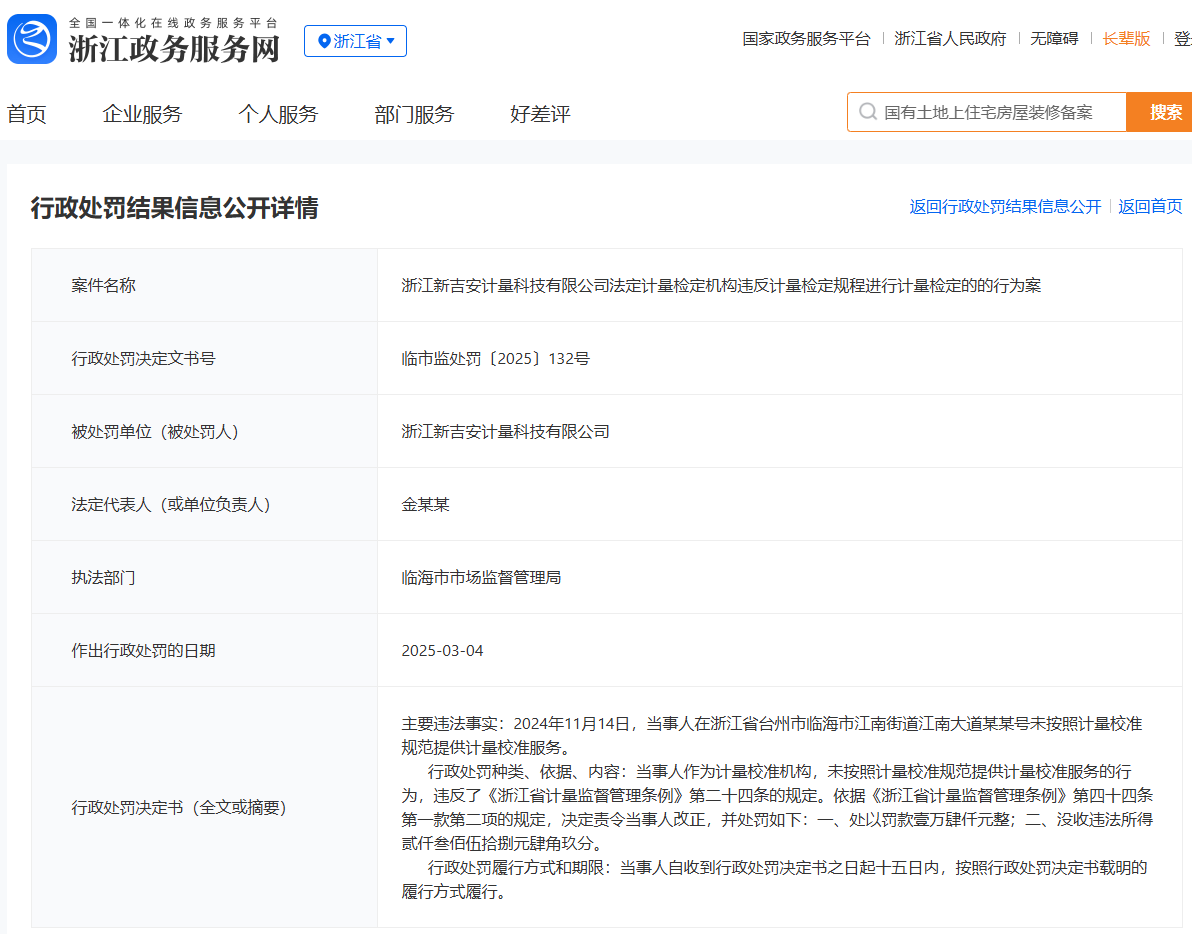This screenshot has height=934, width=1192.
Task: Switch to 长辈版 elder-friendly version
Action: point(1126,39)
